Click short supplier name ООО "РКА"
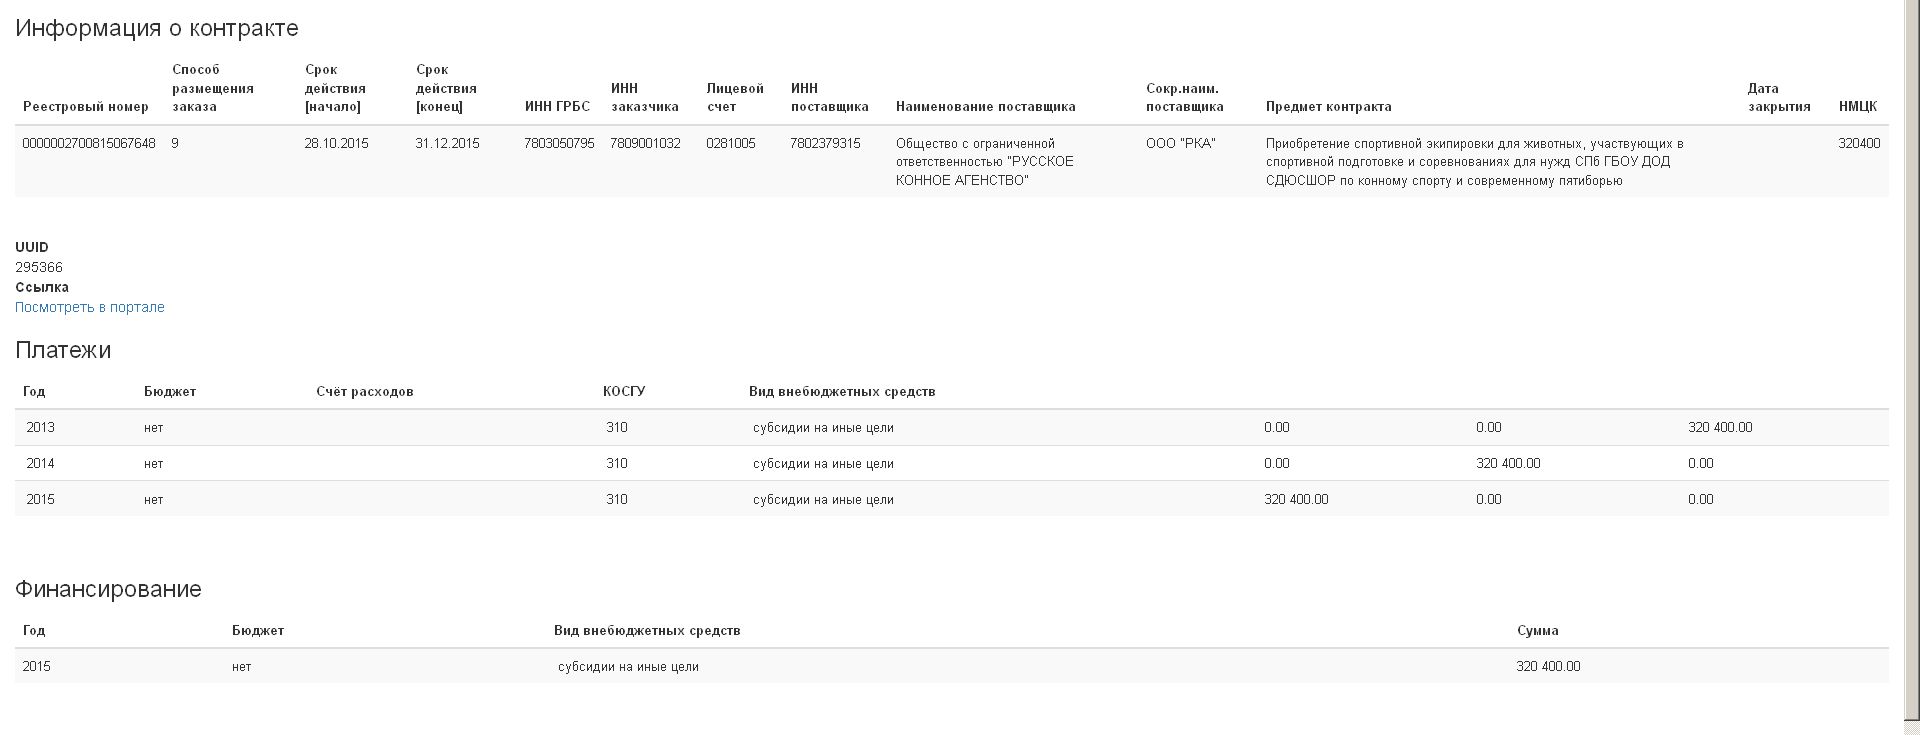Screen dimensions: 1920x735 (1180, 144)
